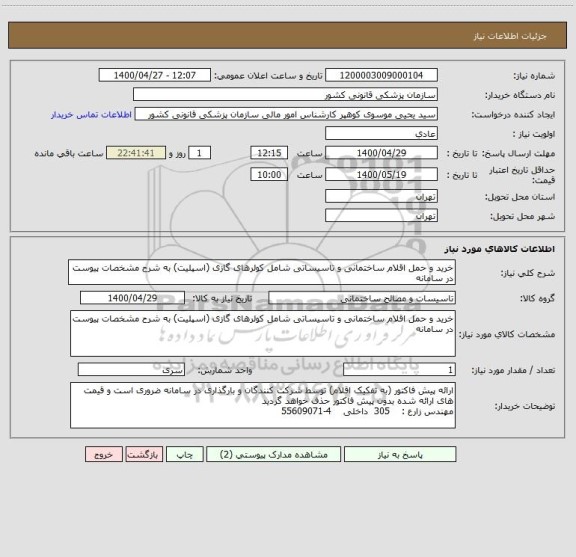Image resolution: width=576 pixels, height=557 pixels.
Task: Click the مشخصات کالای مورد نیاز text area
Action: tap(263, 334)
